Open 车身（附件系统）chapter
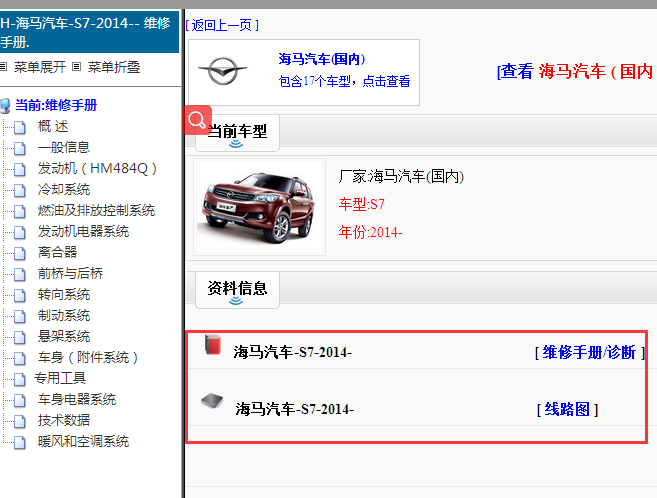The width and height of the screenshot is (657, 498). coord(88,357)
